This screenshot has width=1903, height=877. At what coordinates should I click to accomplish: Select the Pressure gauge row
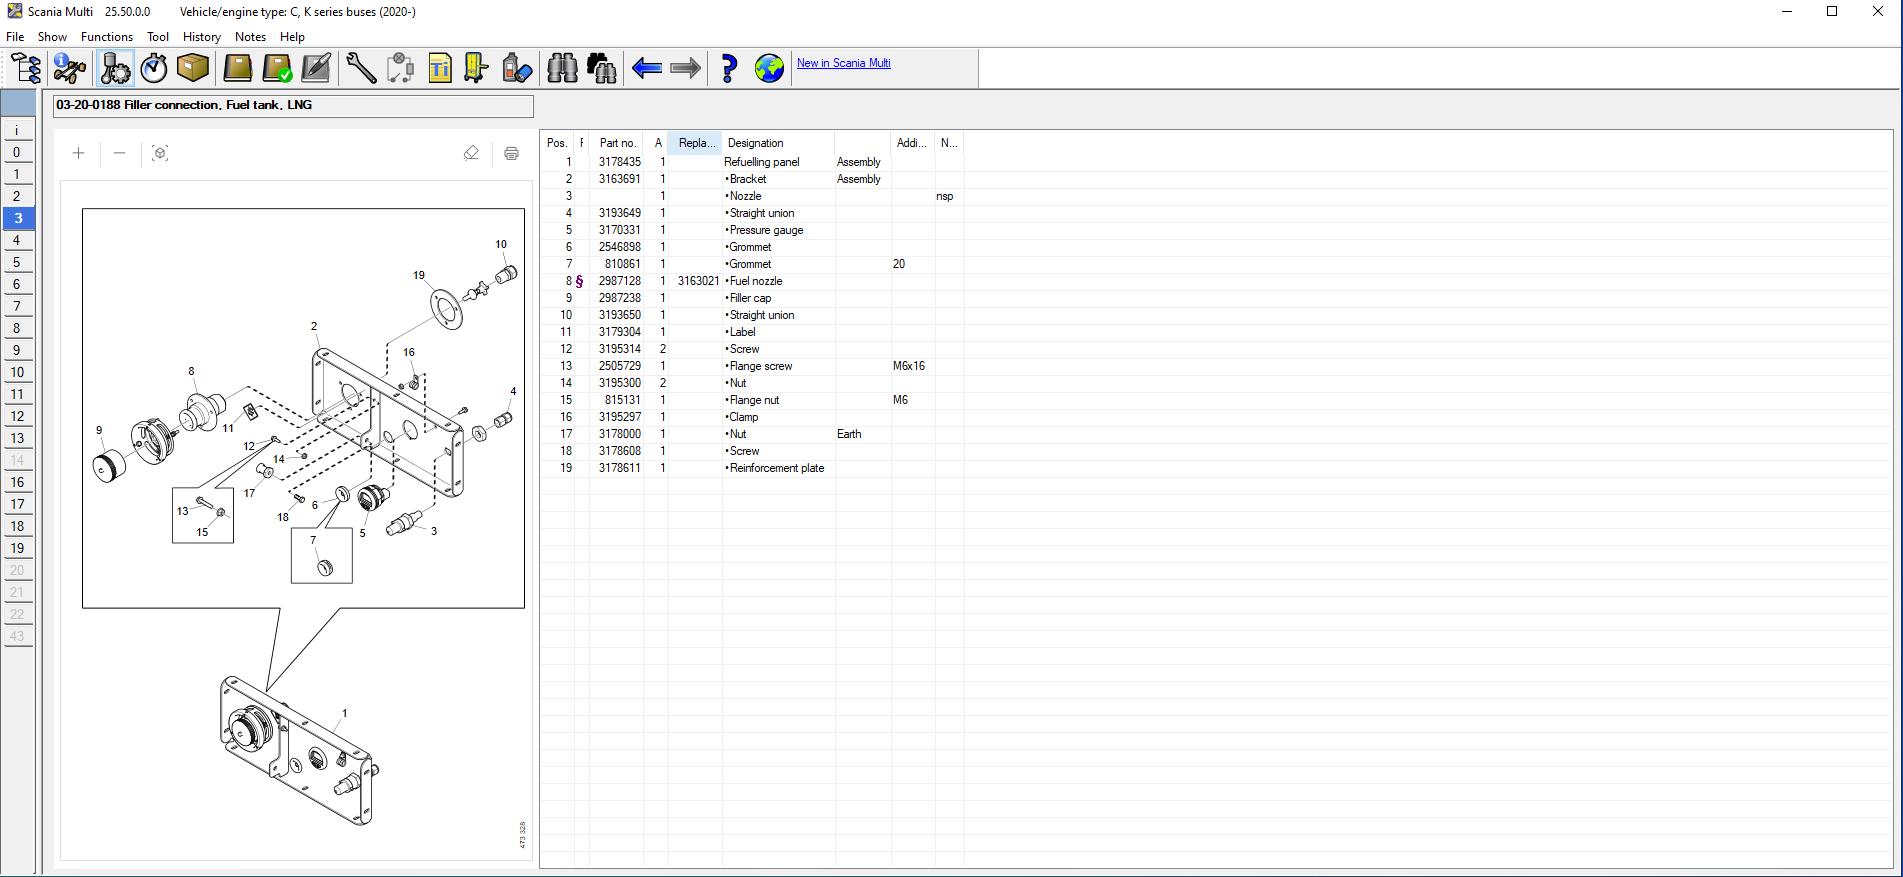766,230
